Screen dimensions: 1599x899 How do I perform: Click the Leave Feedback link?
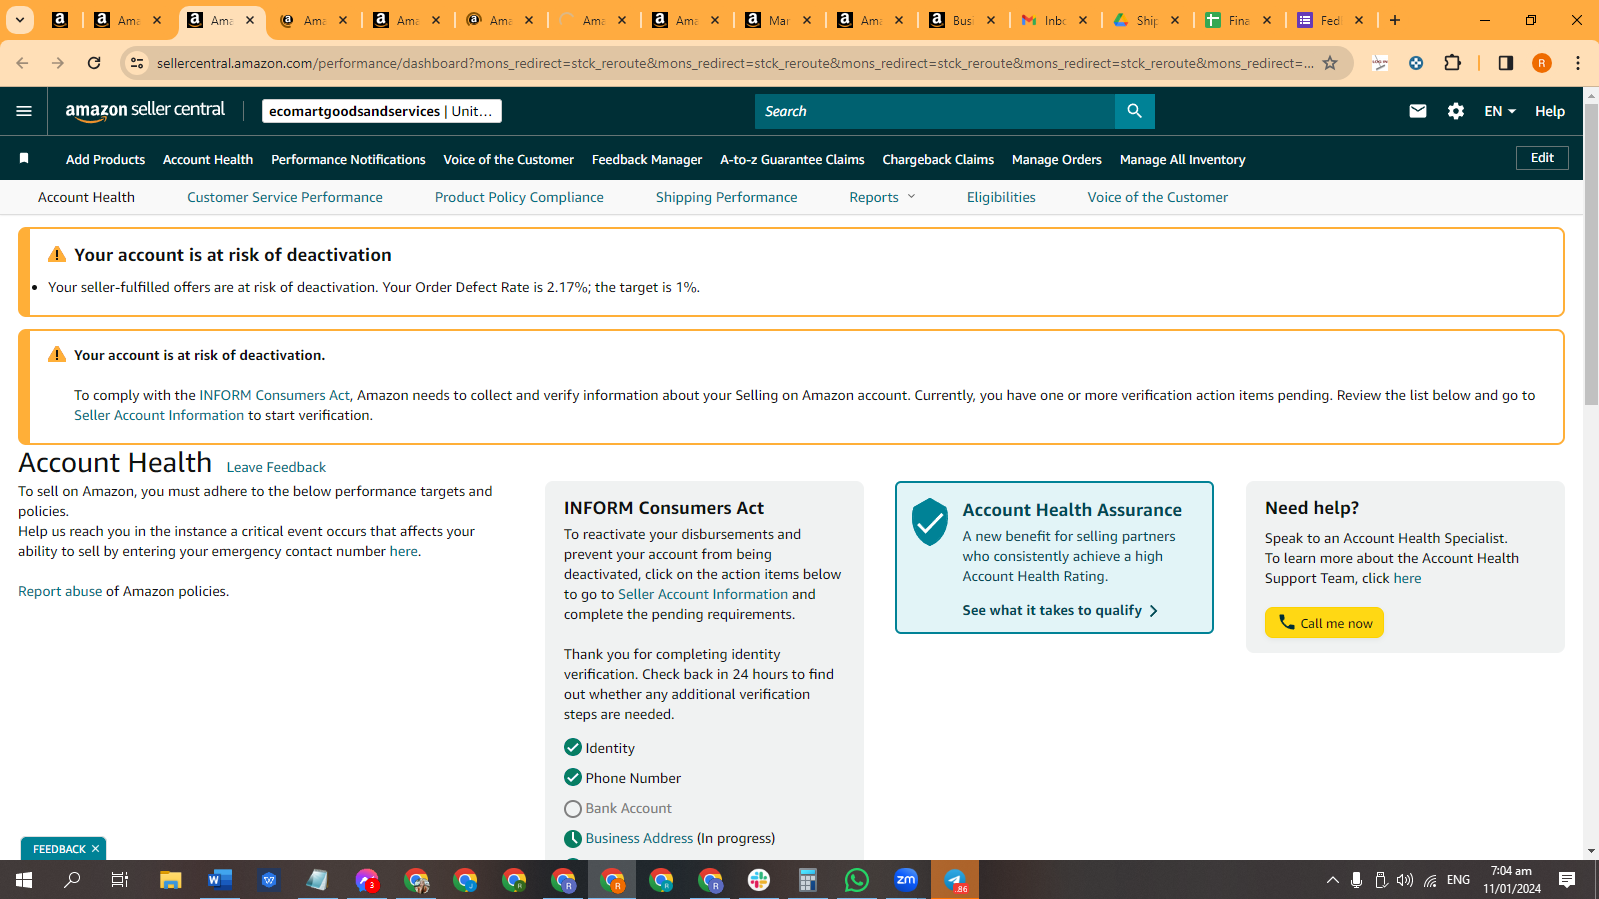pyautogui.click(x=276, y=467)
